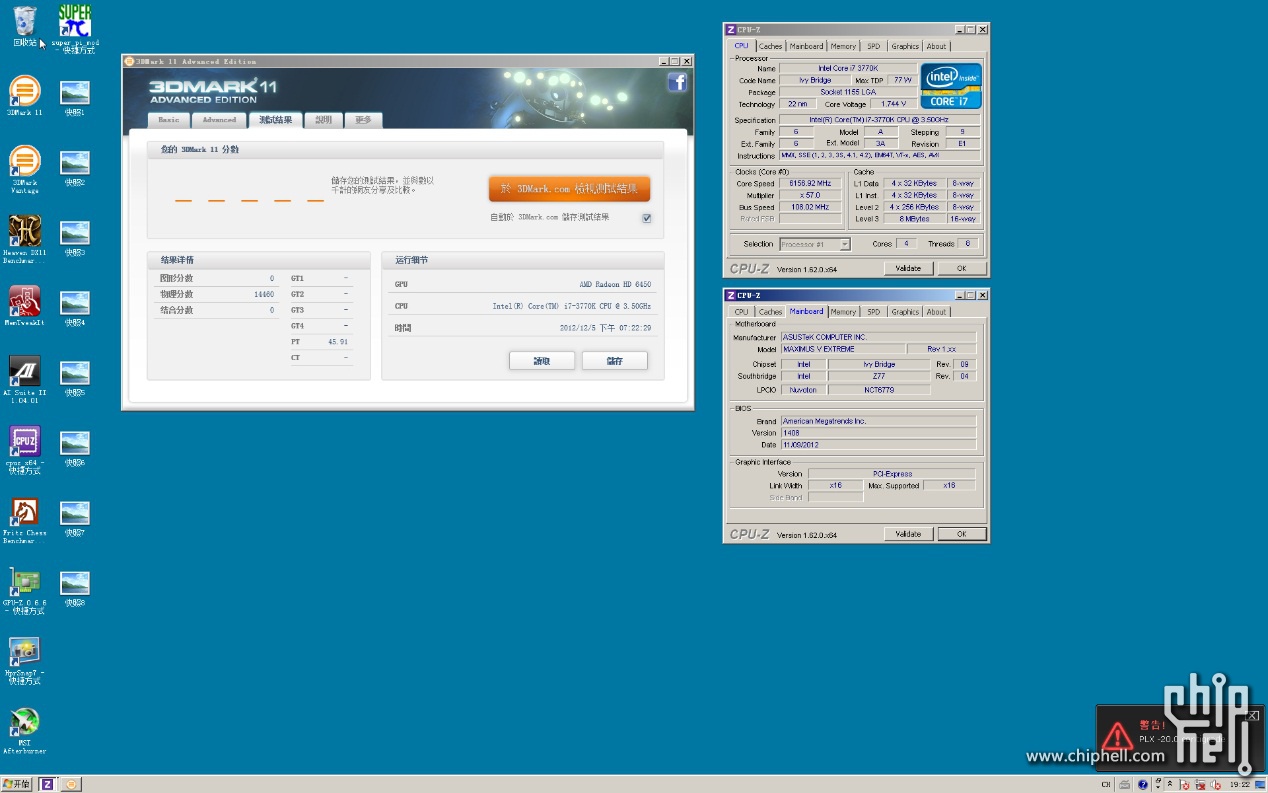Select the 快照7 image file on desktop
Screen dimensions: 1268x793
[x=75, y=518]
